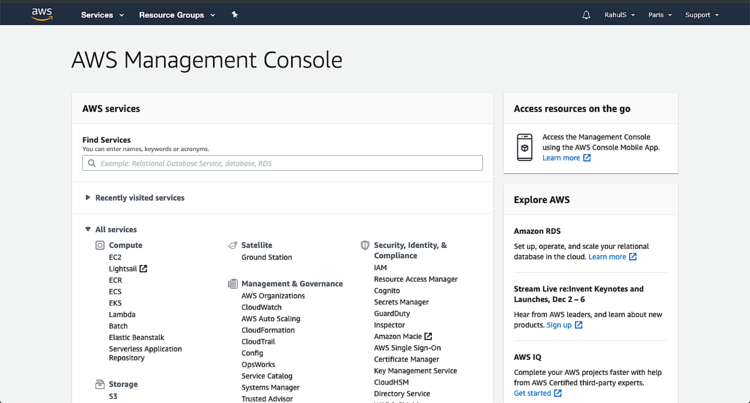
Task: Open the IAM service
Action: 380,268
